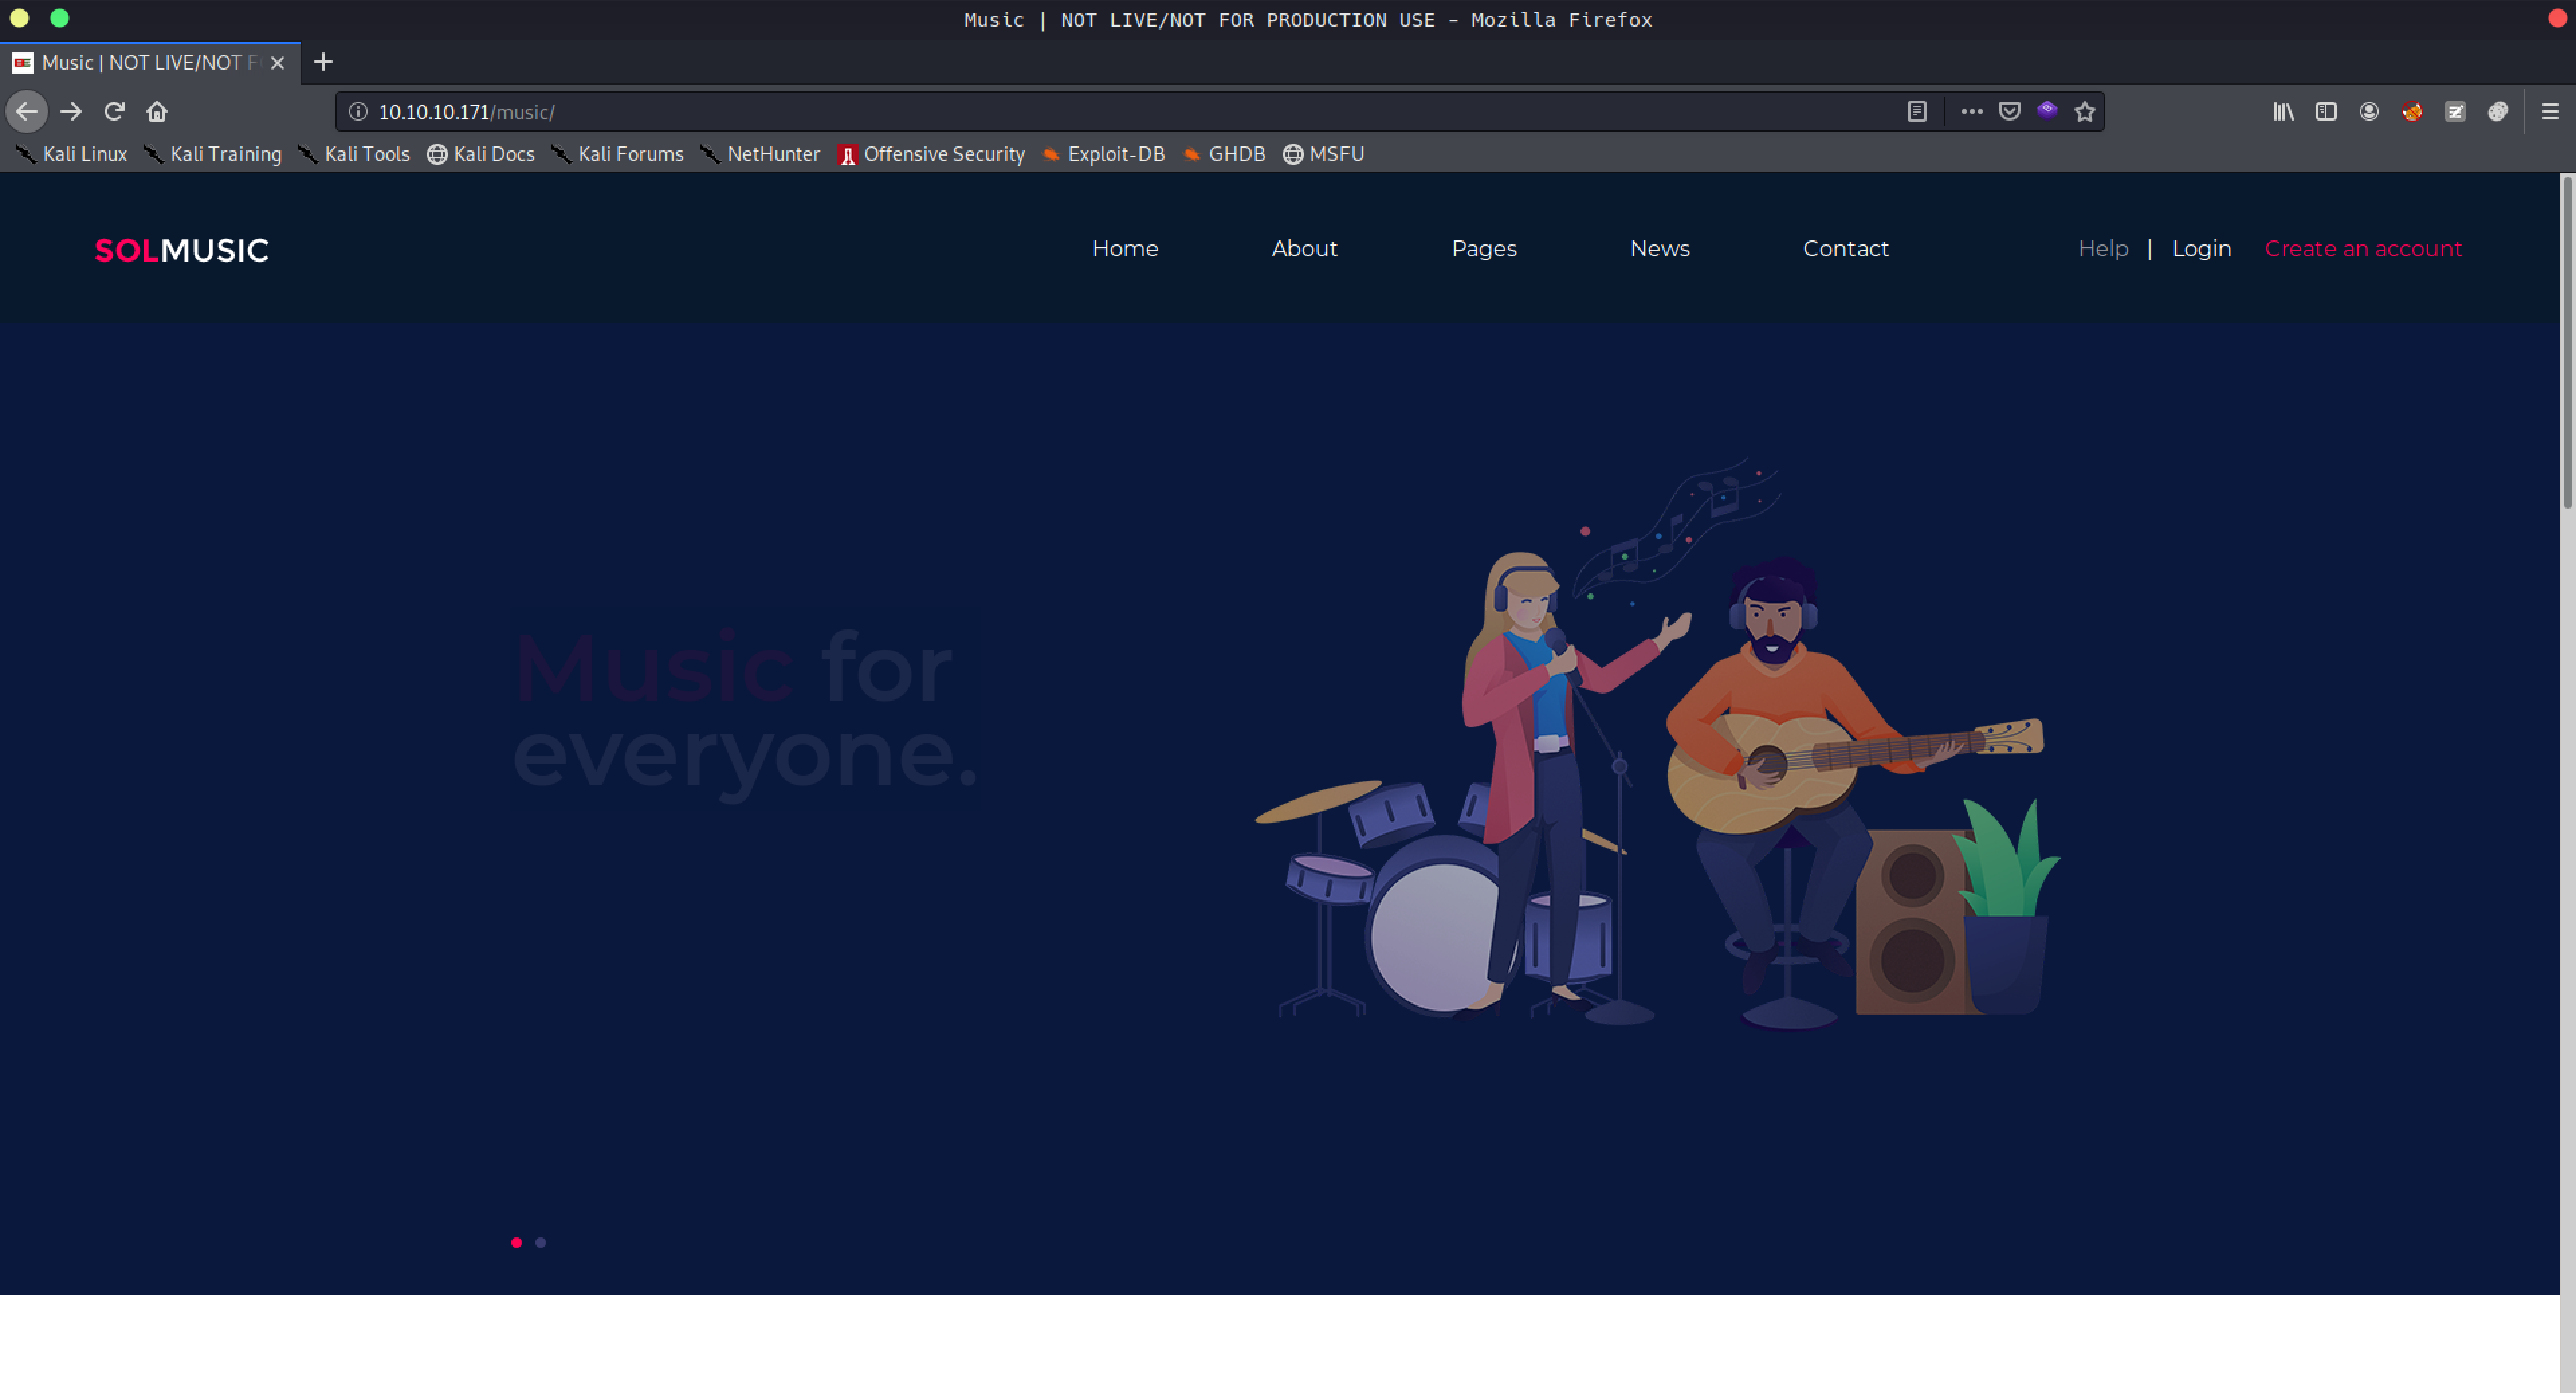Click Create an account
The width and height of the screenshot is (2576, 1393).
pos(2363,248)
